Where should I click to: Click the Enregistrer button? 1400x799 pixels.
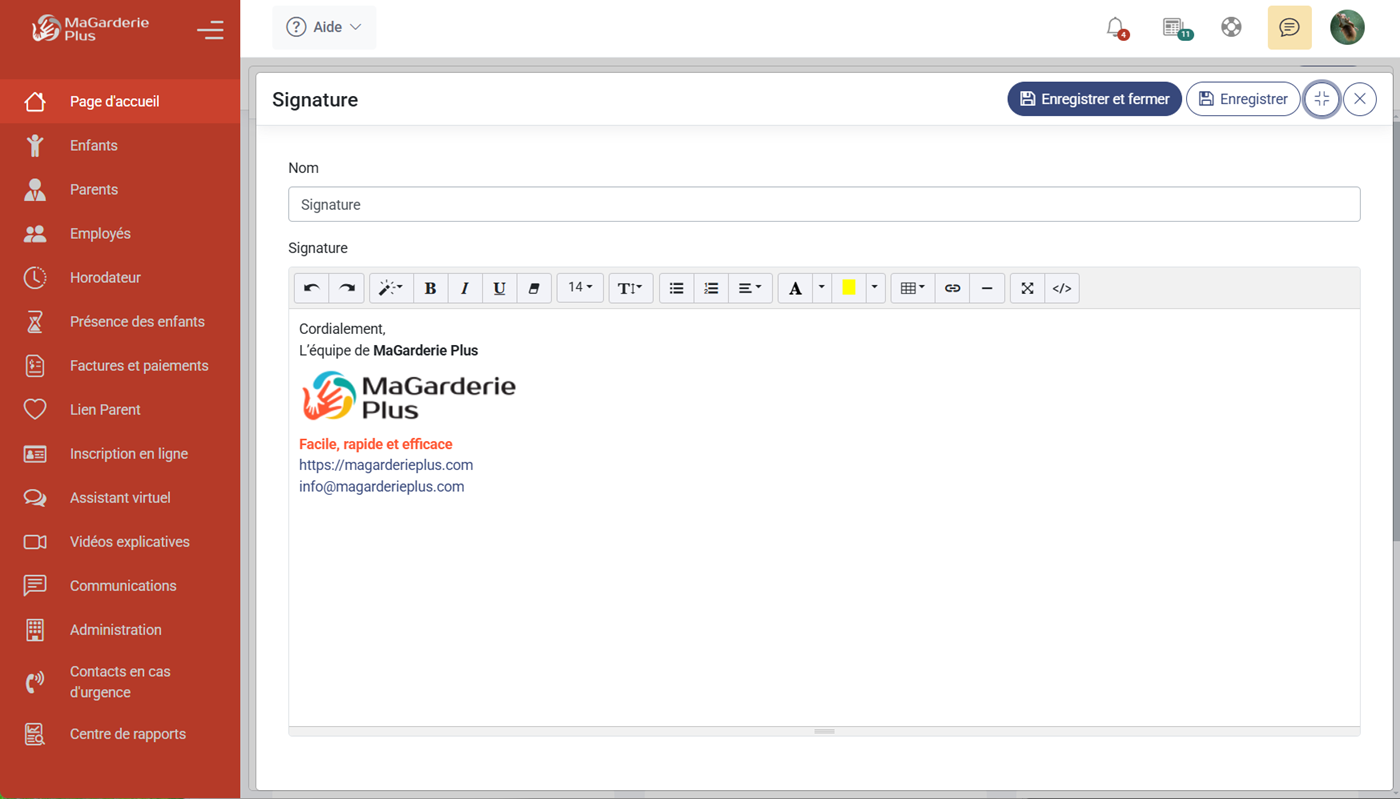(1243, 99)
